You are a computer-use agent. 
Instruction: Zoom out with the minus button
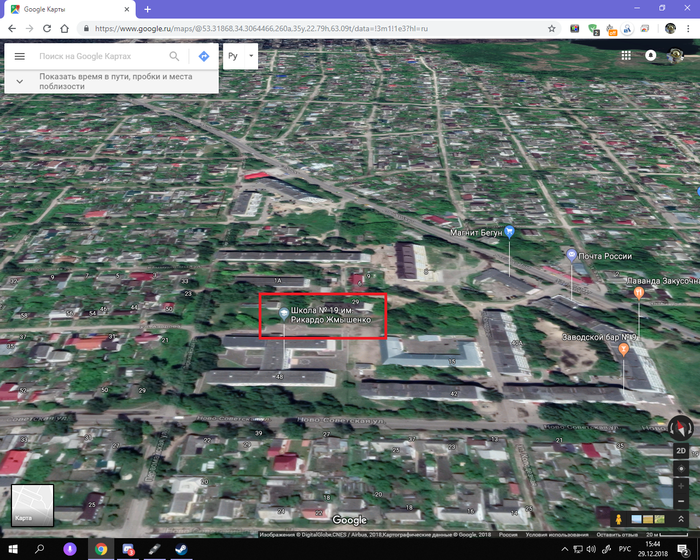pyautogui.click(x=680, y=503)
